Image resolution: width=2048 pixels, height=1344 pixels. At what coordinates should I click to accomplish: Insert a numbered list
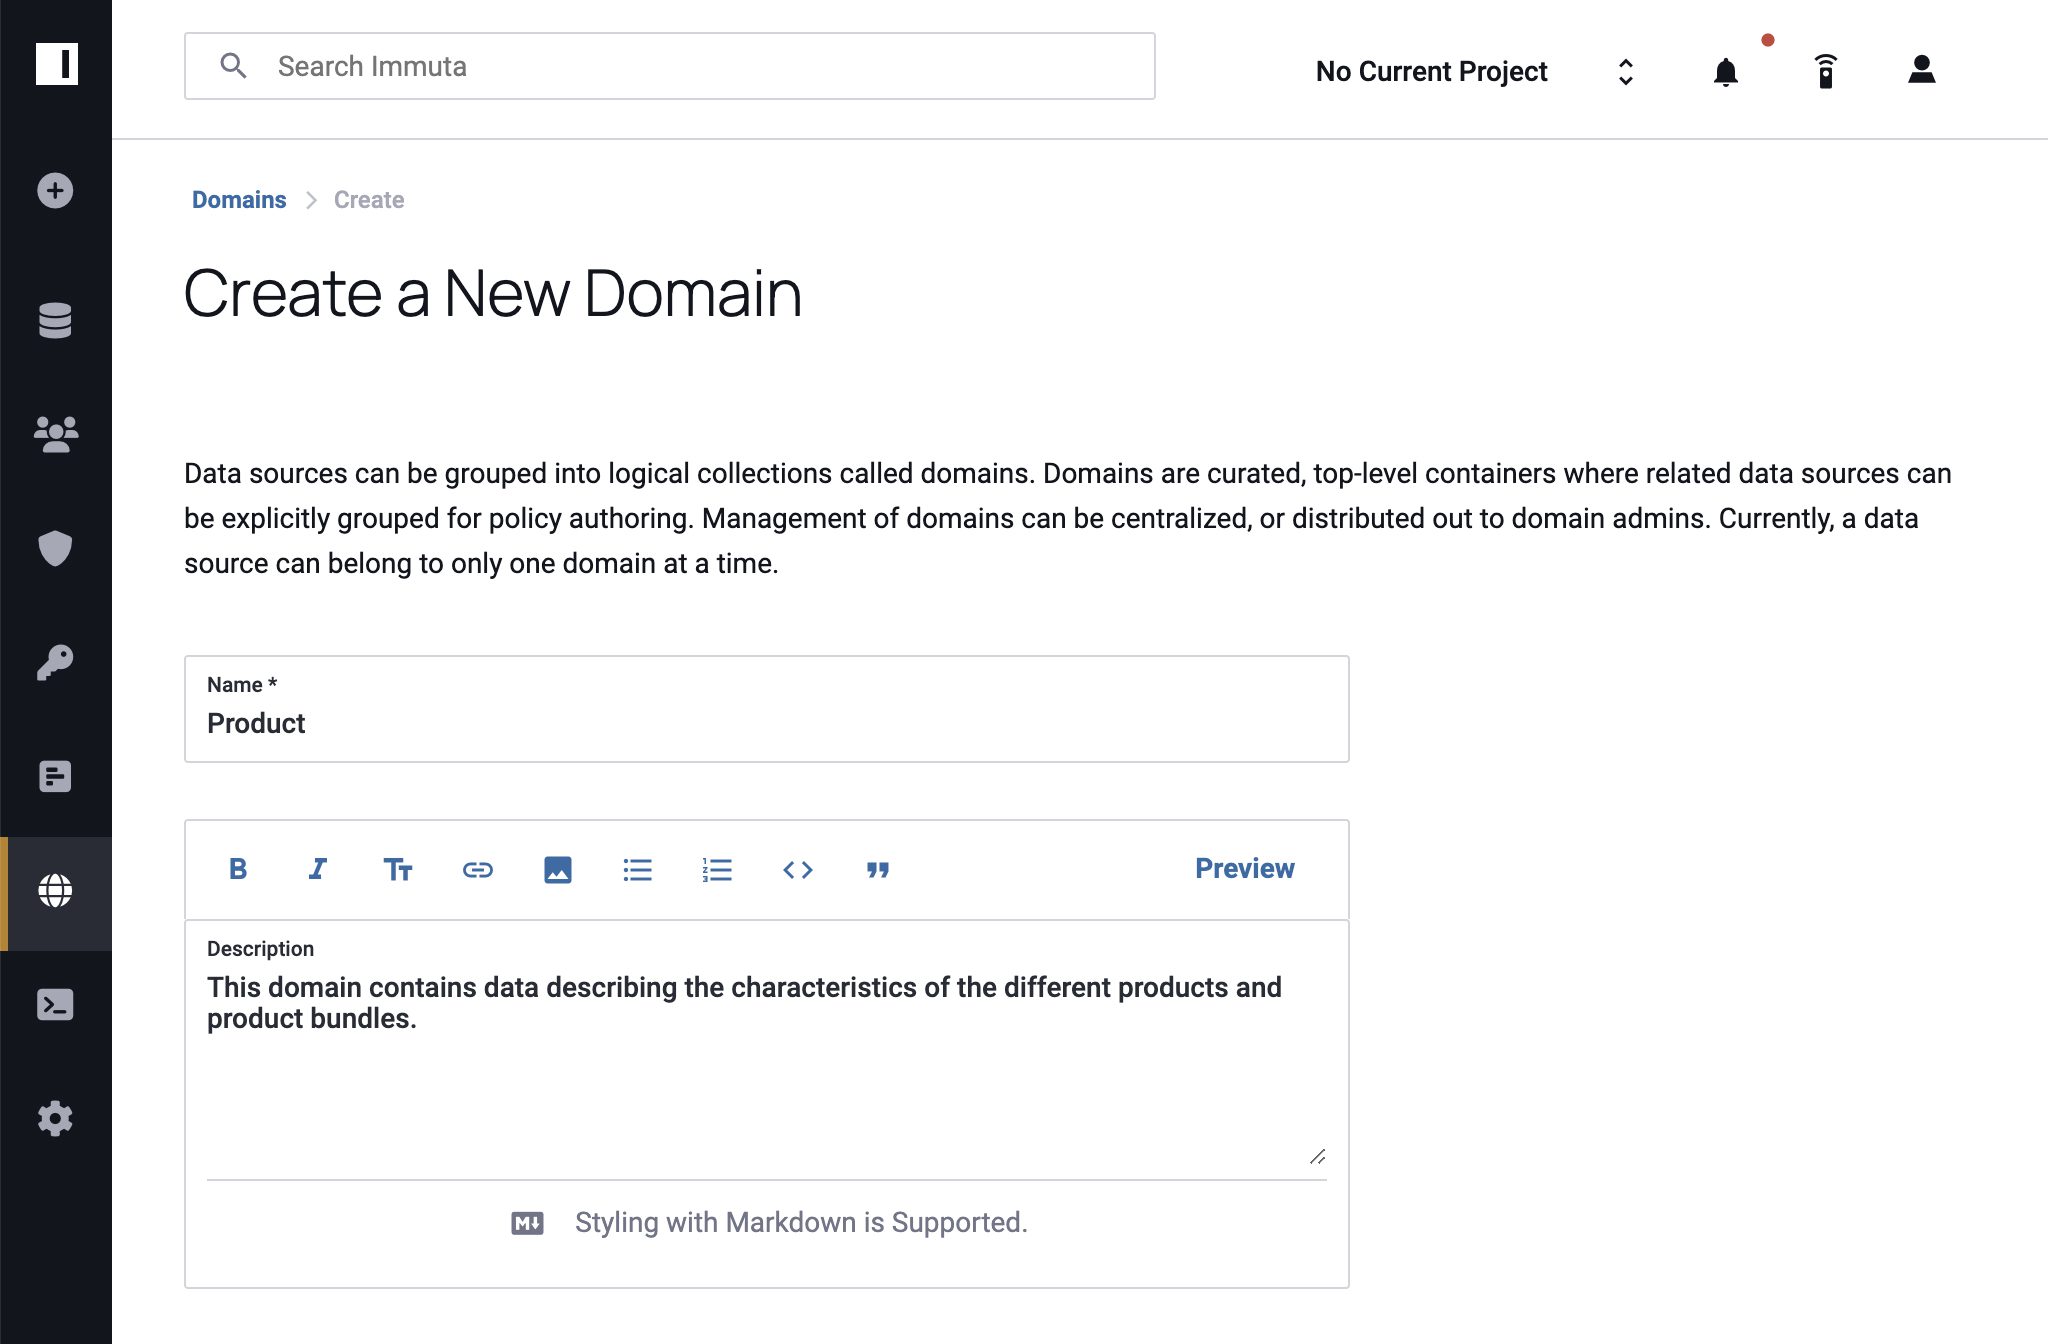718,870
